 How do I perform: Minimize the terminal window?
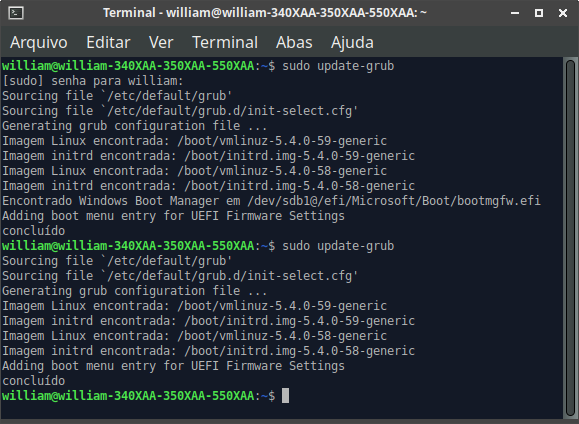(515, 13)
